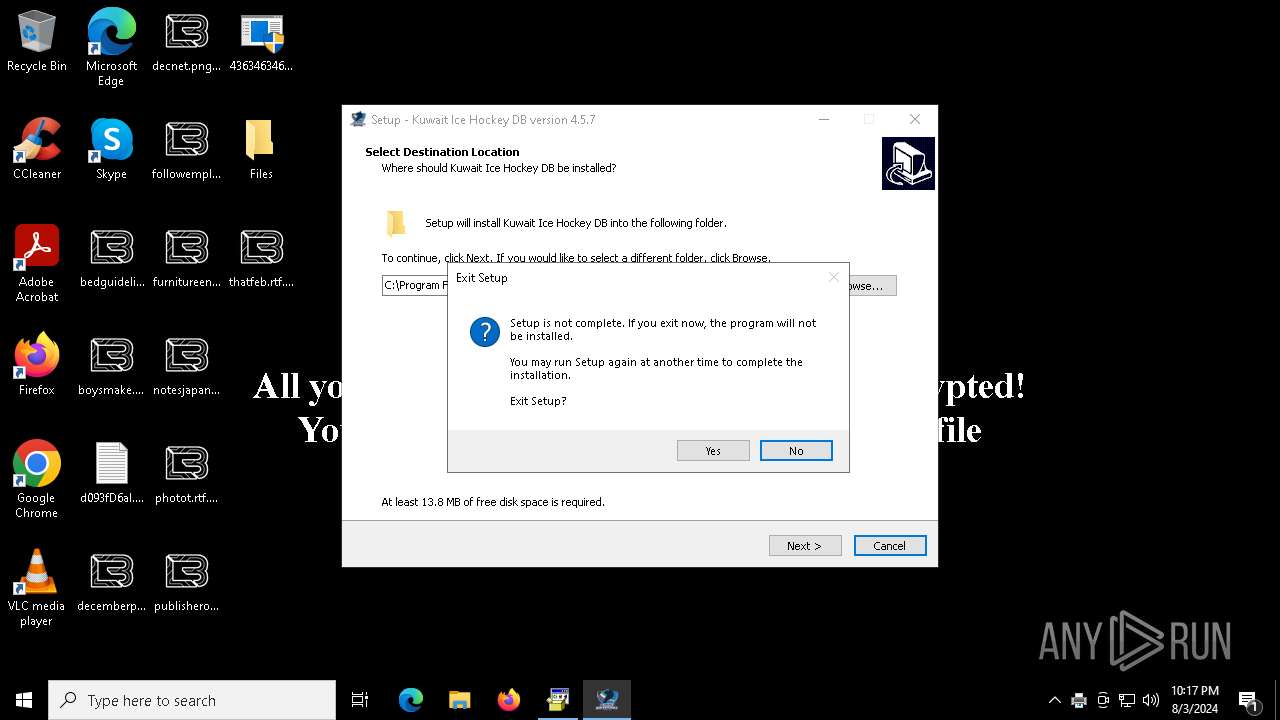This screenshot has height=720, width=1280.
Task: Show hidden system tray icons
Action: 1054,700
